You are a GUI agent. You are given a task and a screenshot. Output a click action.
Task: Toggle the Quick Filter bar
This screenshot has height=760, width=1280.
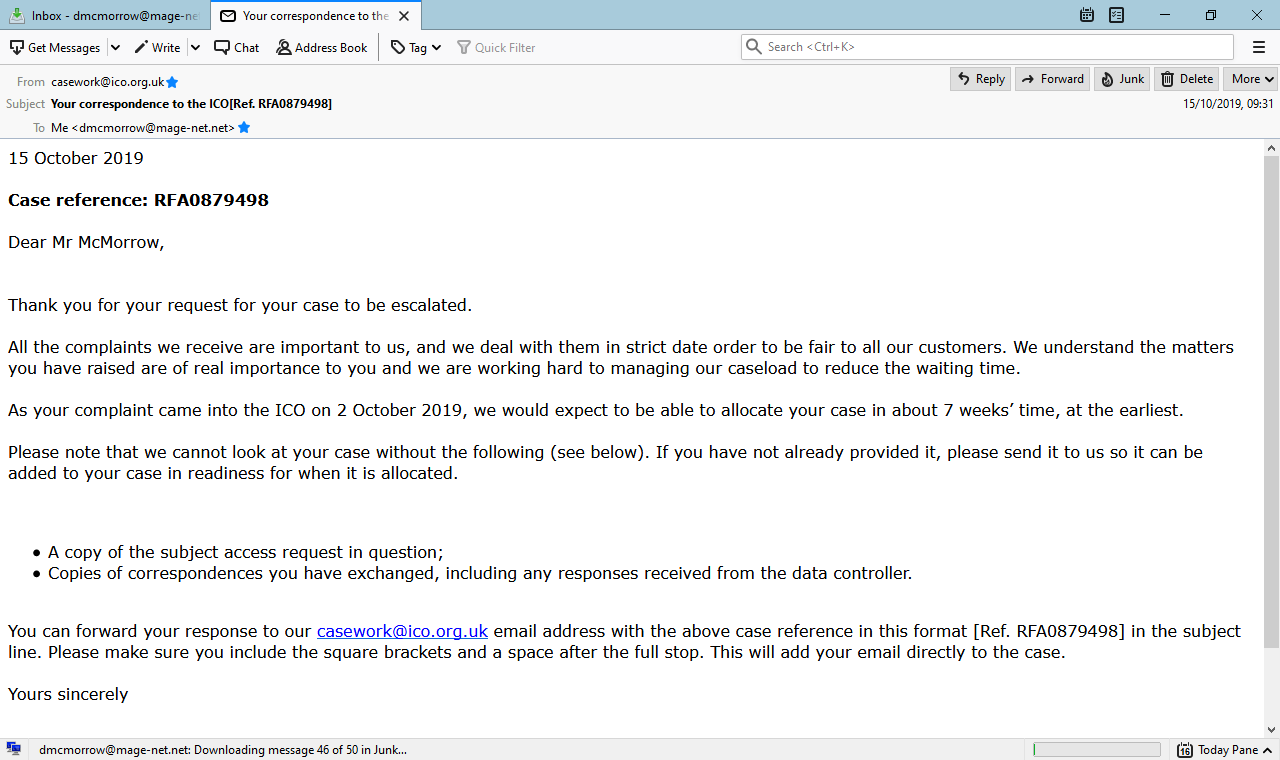(x=497, y=47)
